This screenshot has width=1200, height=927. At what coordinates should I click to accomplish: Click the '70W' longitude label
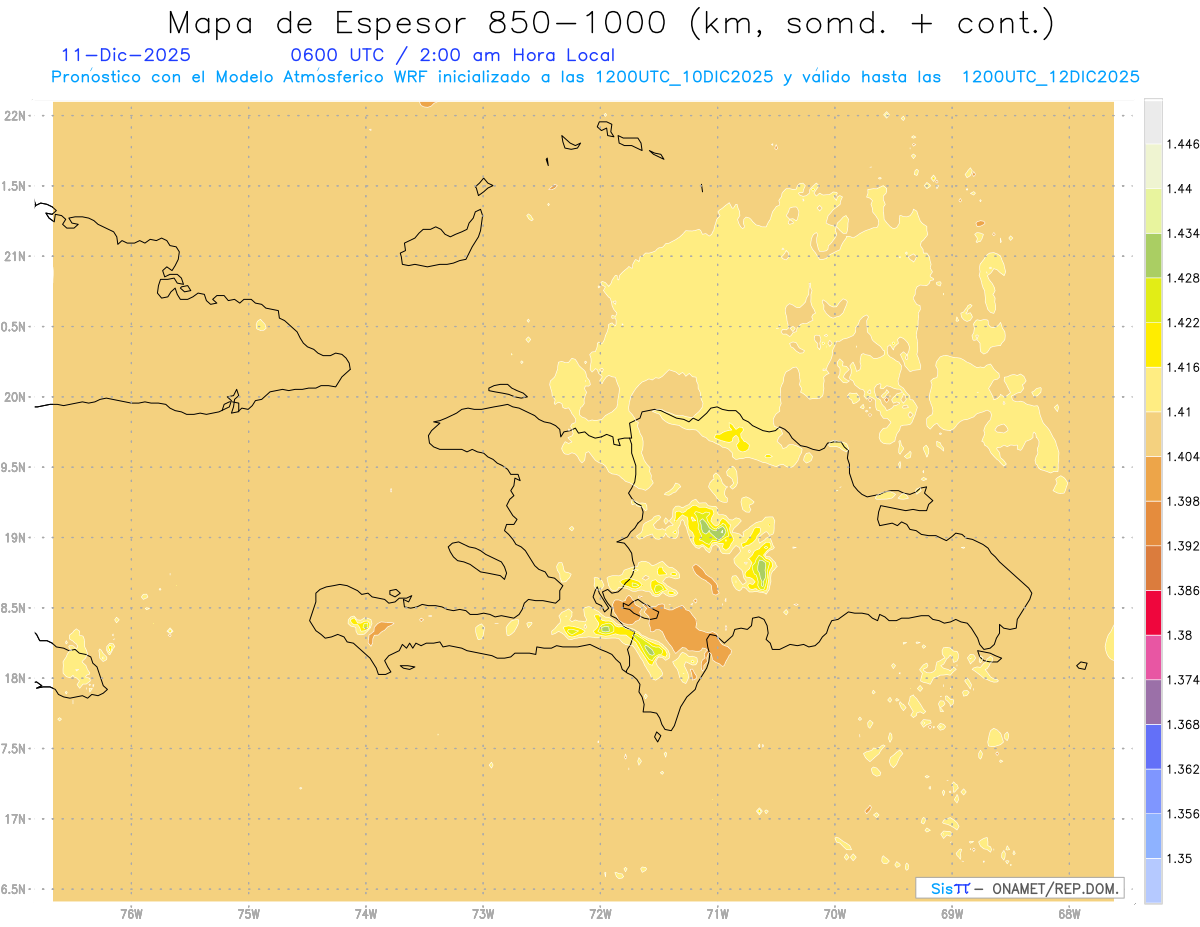pos(835,914)
